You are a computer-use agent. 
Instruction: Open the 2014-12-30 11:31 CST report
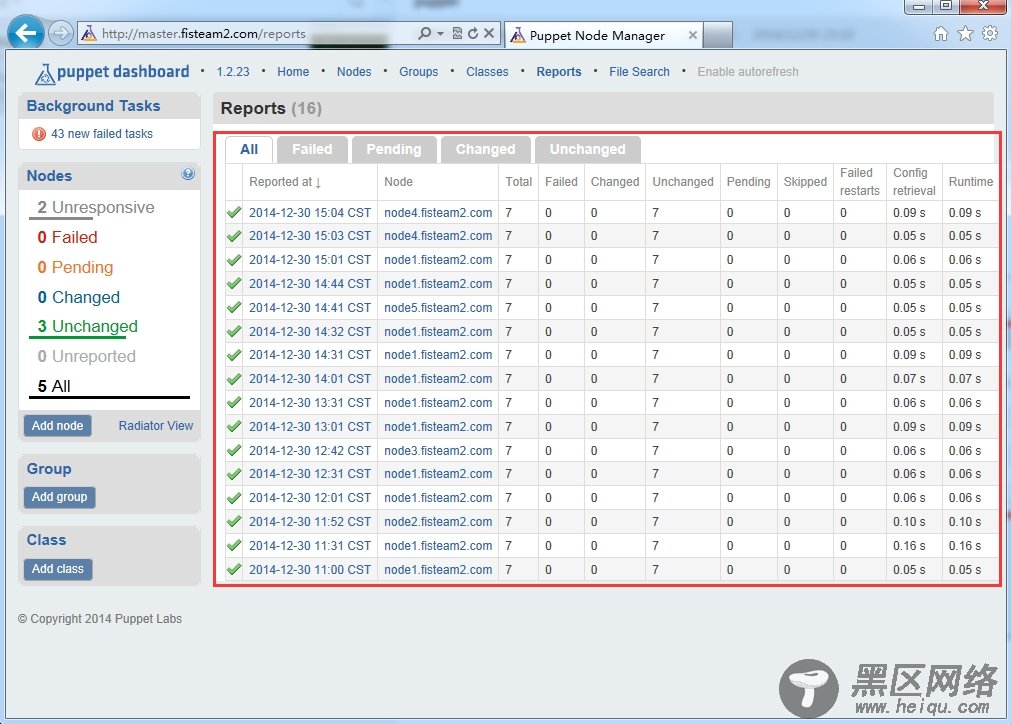(x=310, y=546)
